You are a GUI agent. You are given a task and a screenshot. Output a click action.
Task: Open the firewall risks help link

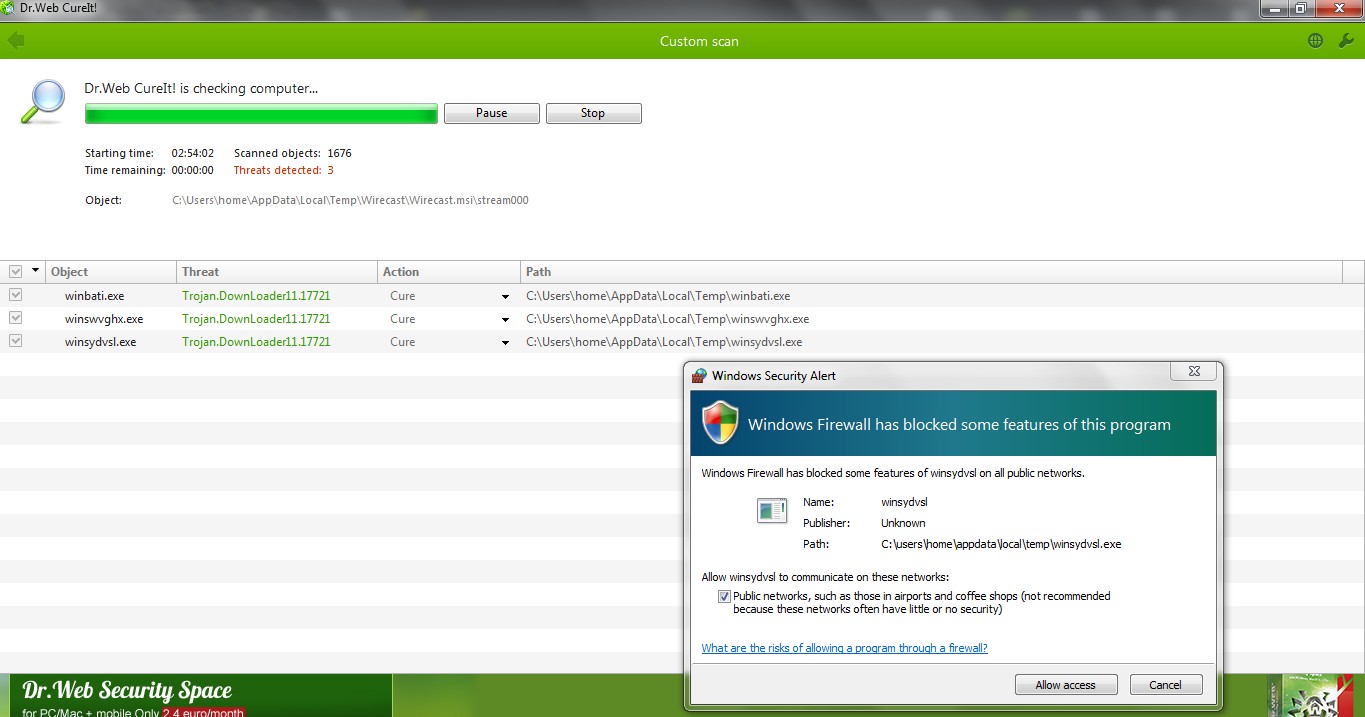point(844,648)
